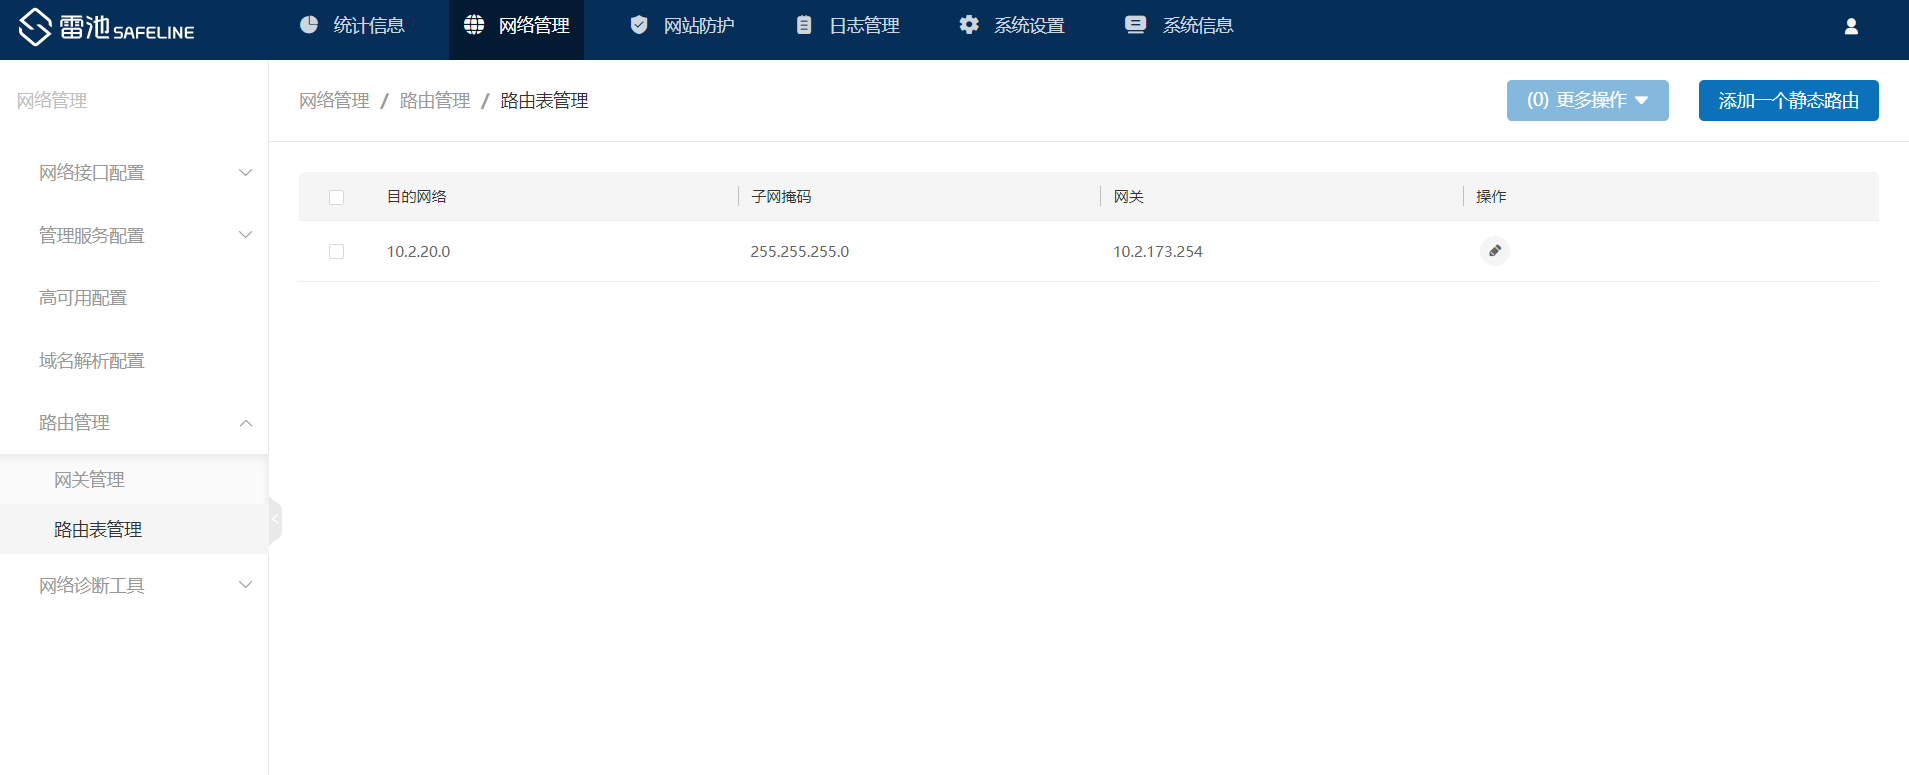Collapse the sidebar using the edge handle
The height and width of the screenshot is (775, 1909).
[x=275, y=520]
